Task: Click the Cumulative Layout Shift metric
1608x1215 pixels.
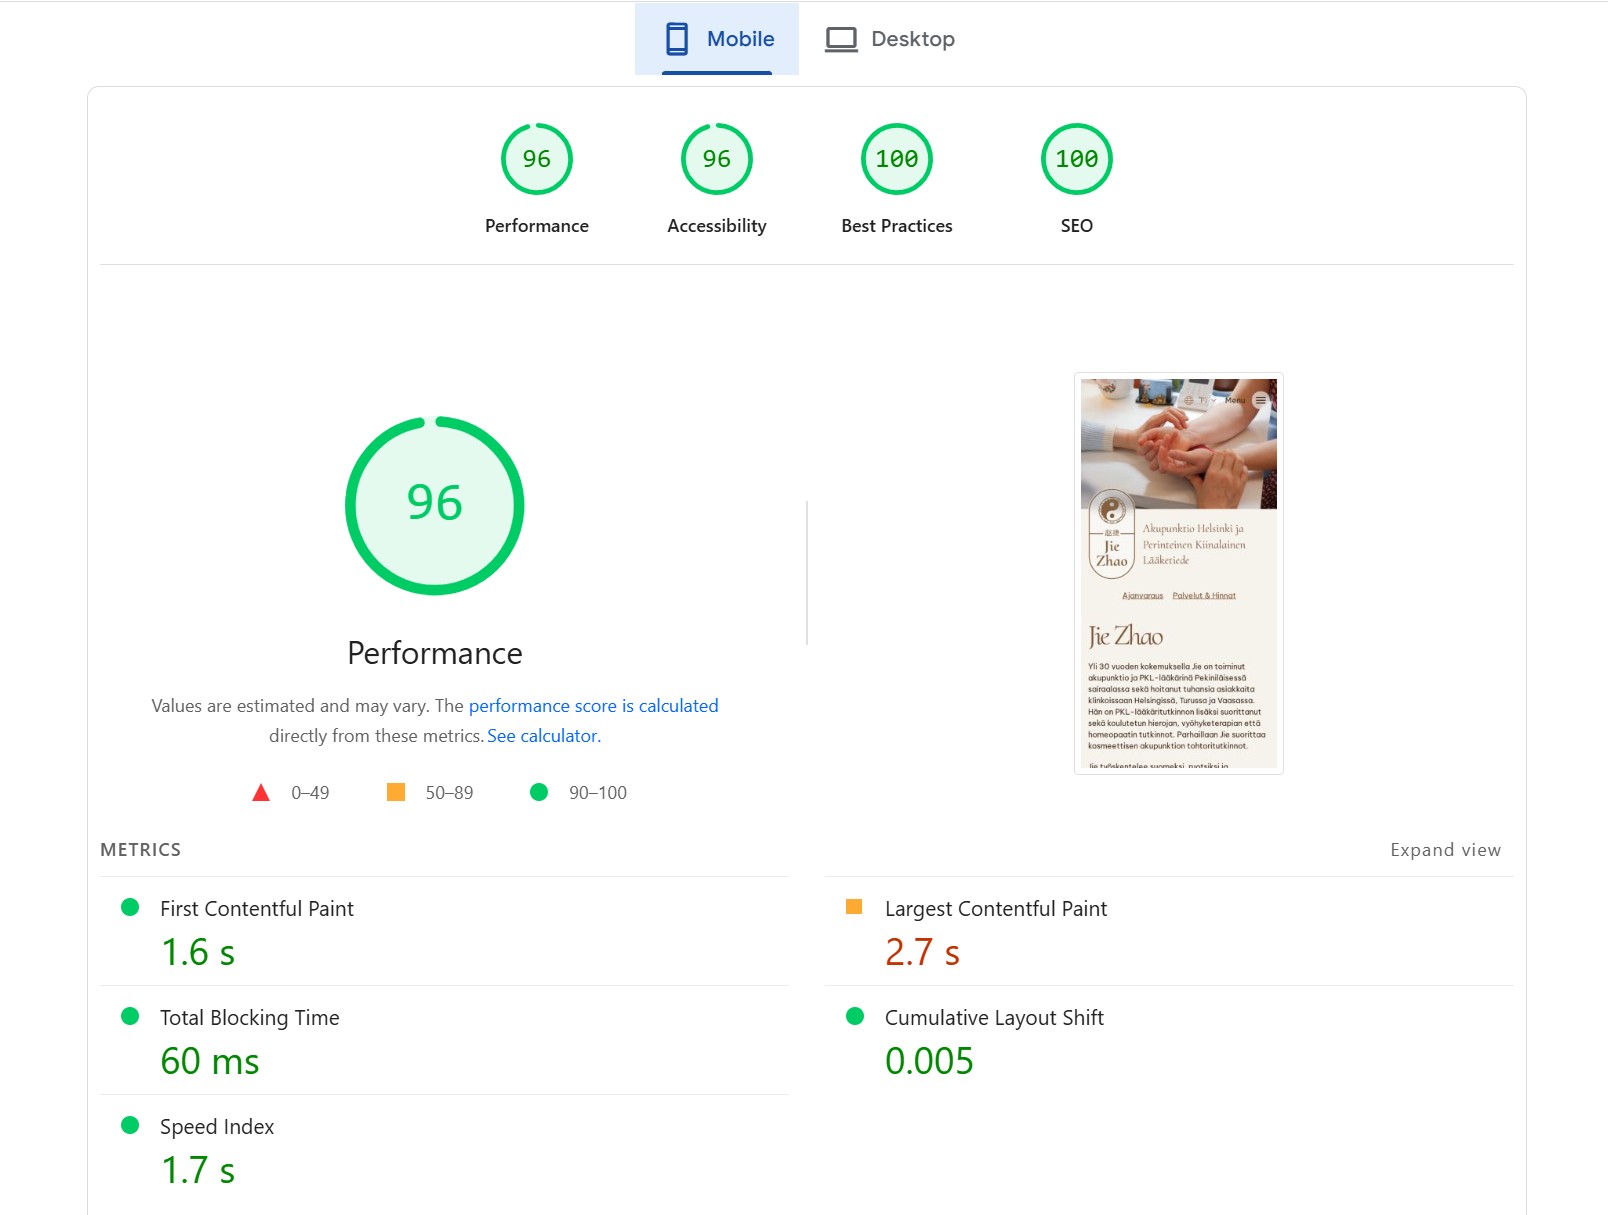Action: click(993, 1018)
